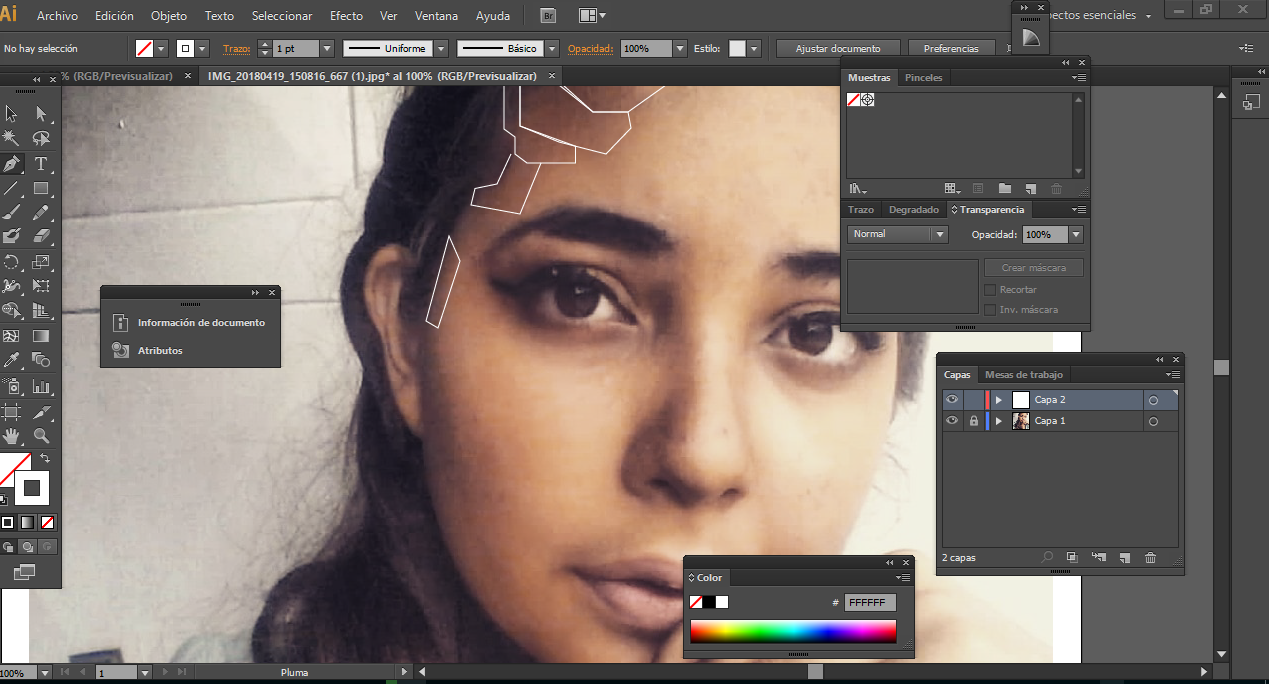1269x684 pixels.
Task: Select the Artboard tool
Action: (x=12, y=411)
